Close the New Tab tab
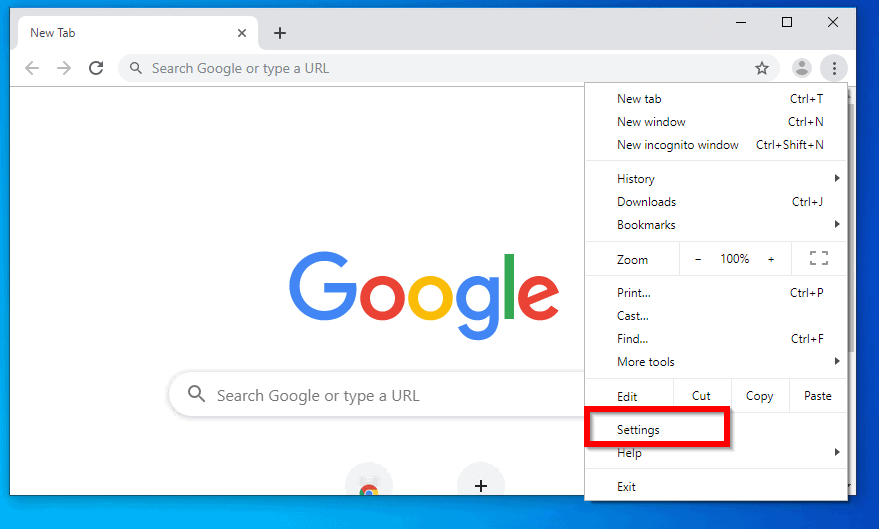 242,33
